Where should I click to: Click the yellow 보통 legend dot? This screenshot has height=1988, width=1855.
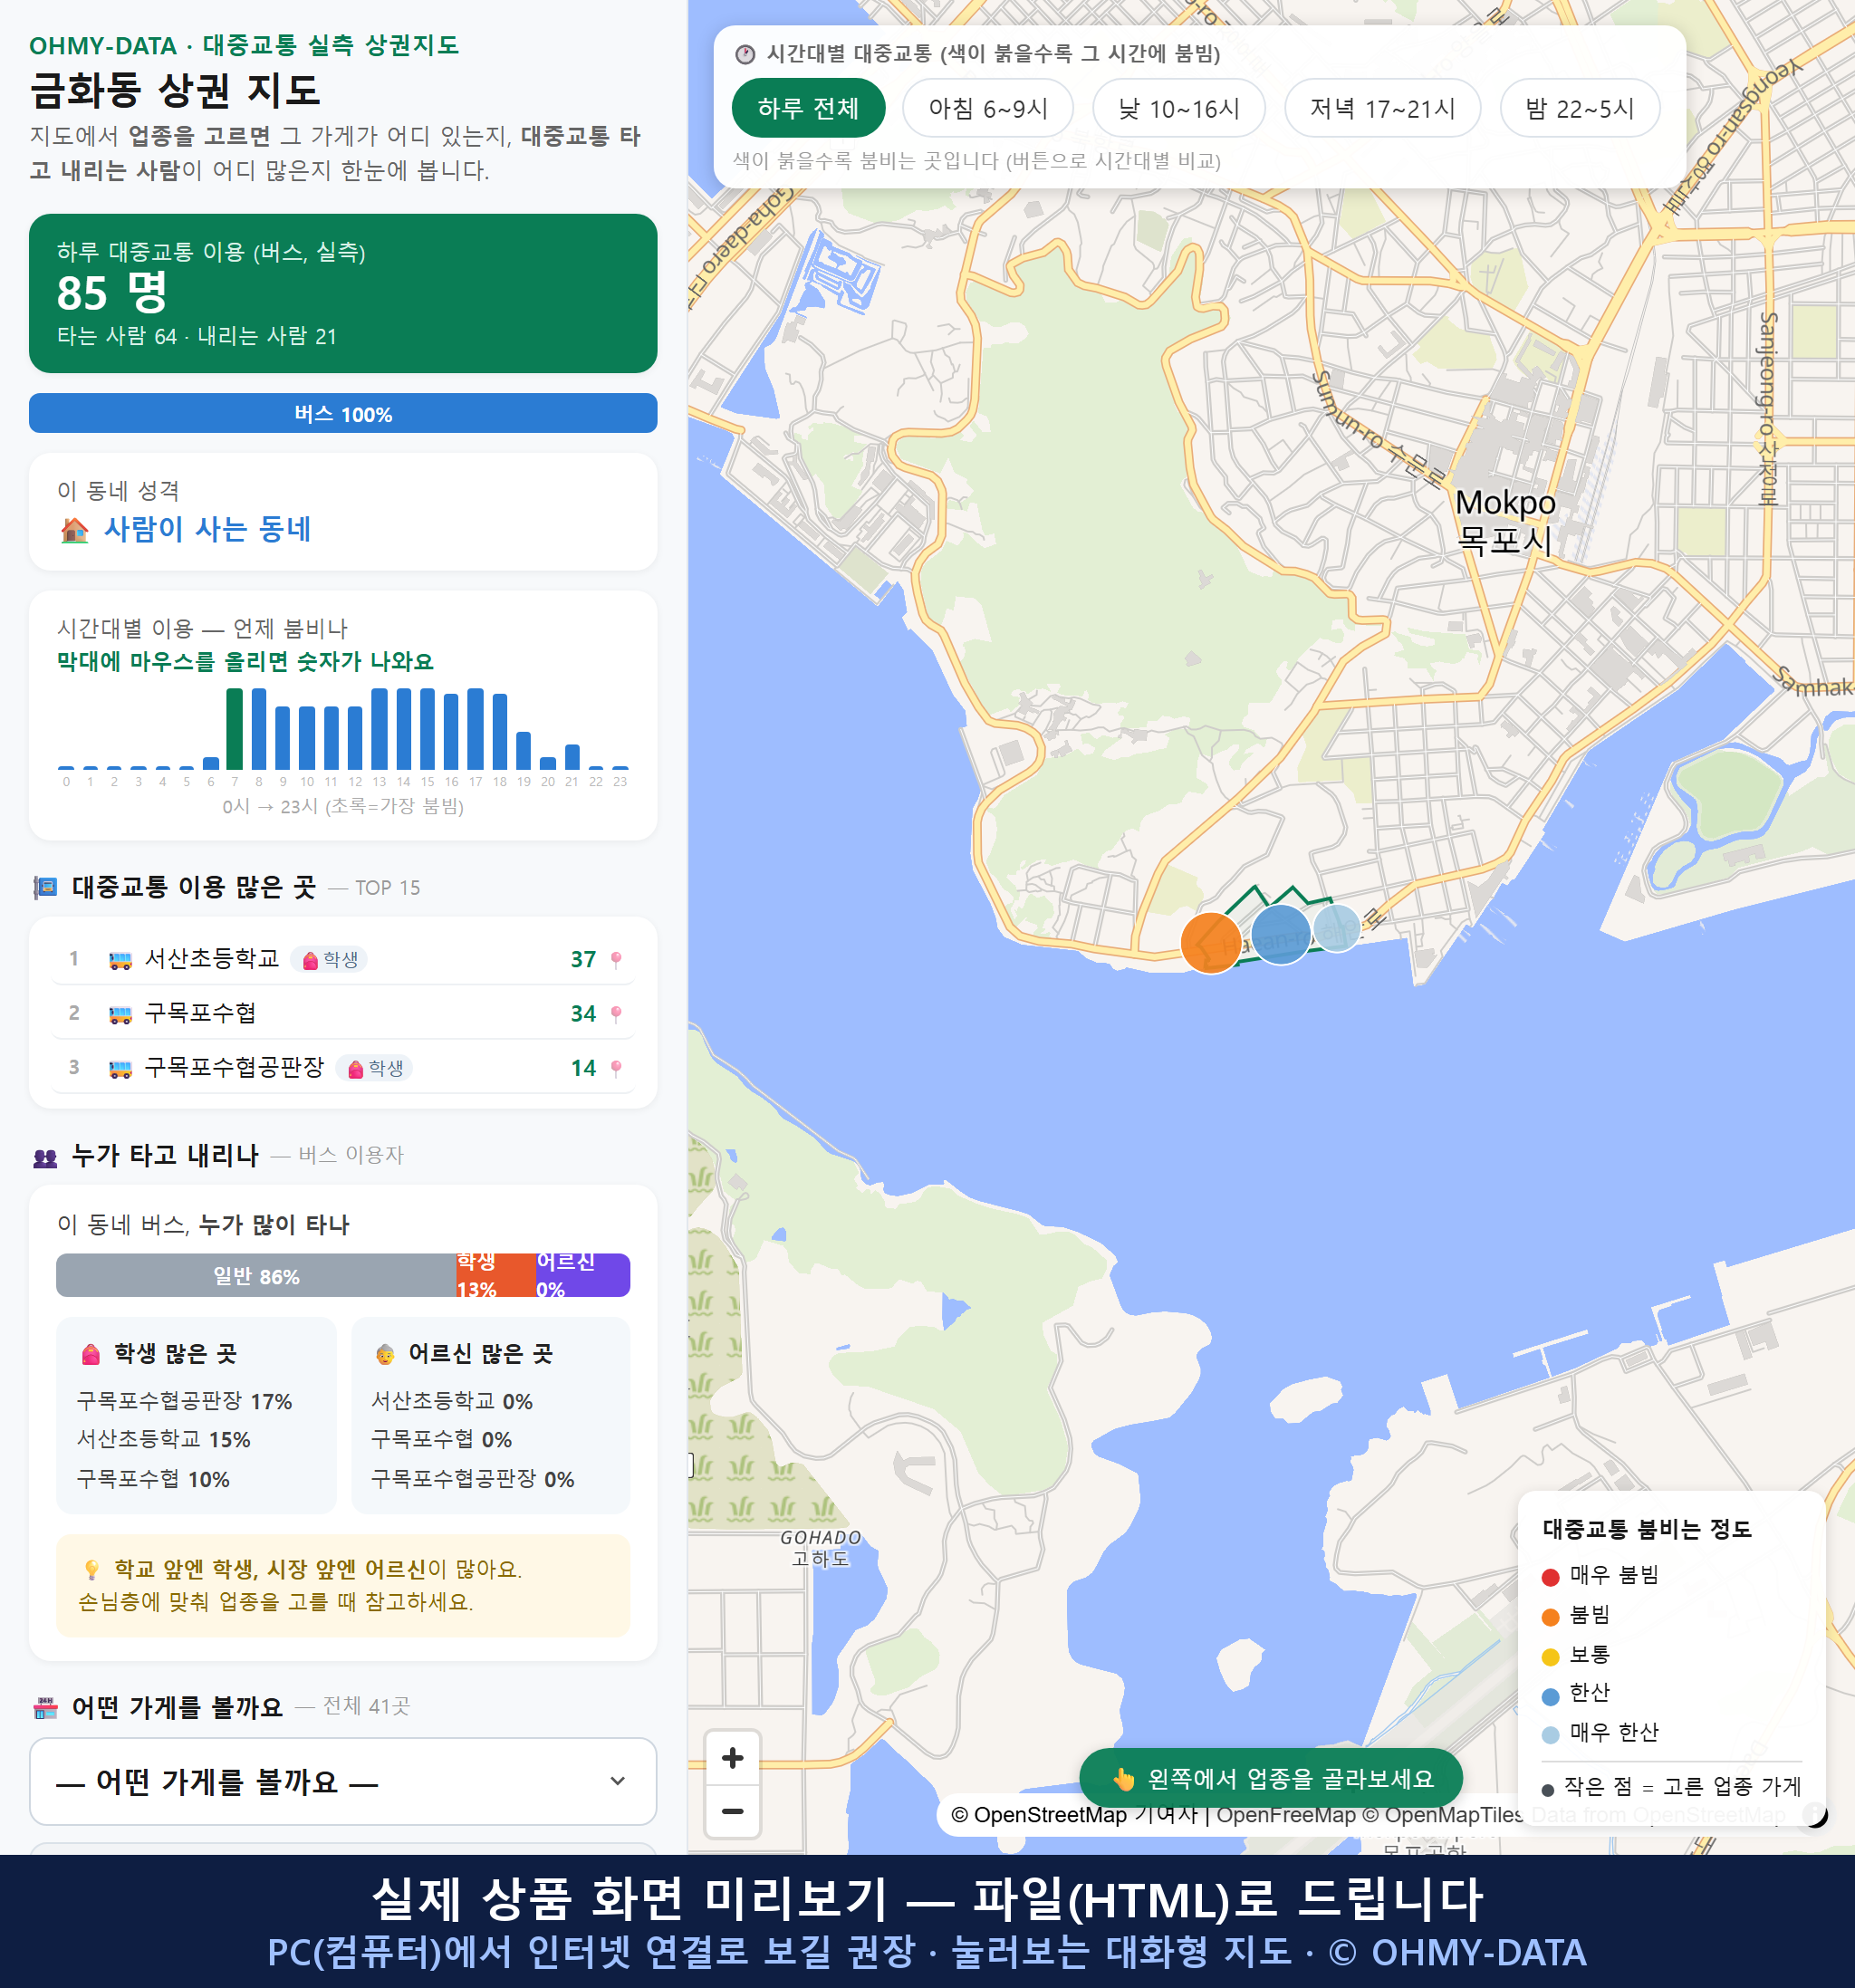point(1550,1656)
